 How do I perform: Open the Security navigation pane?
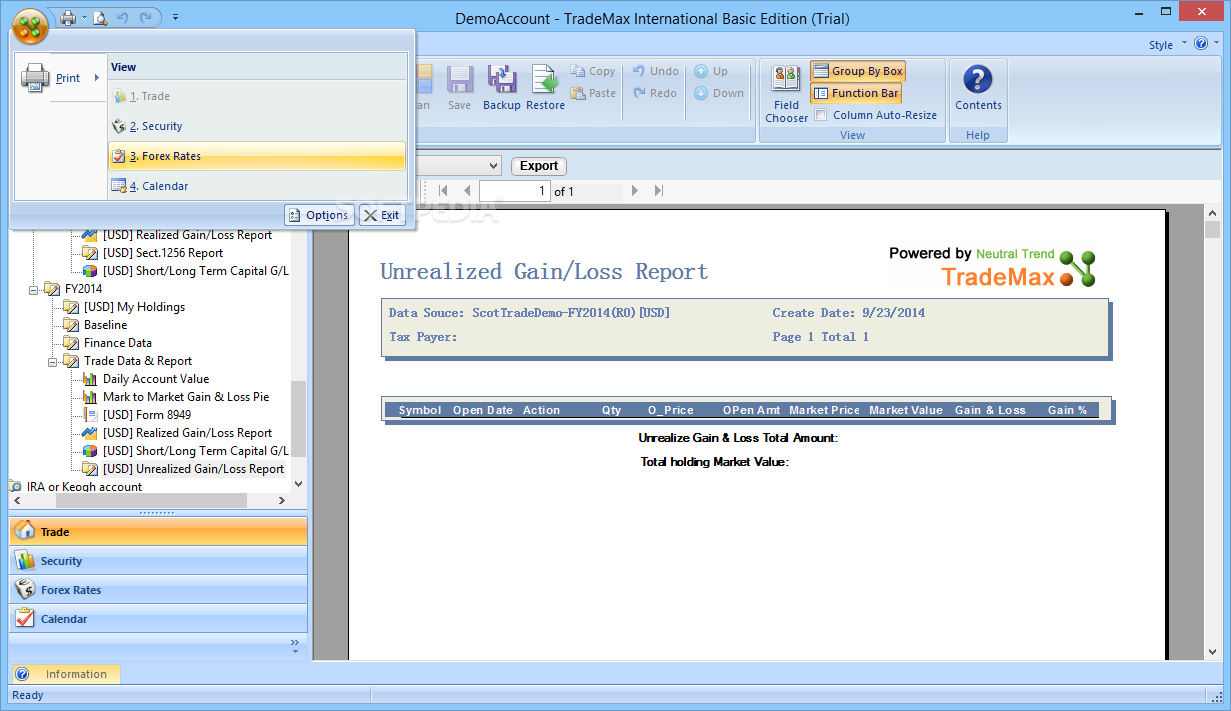coord(158,561)
